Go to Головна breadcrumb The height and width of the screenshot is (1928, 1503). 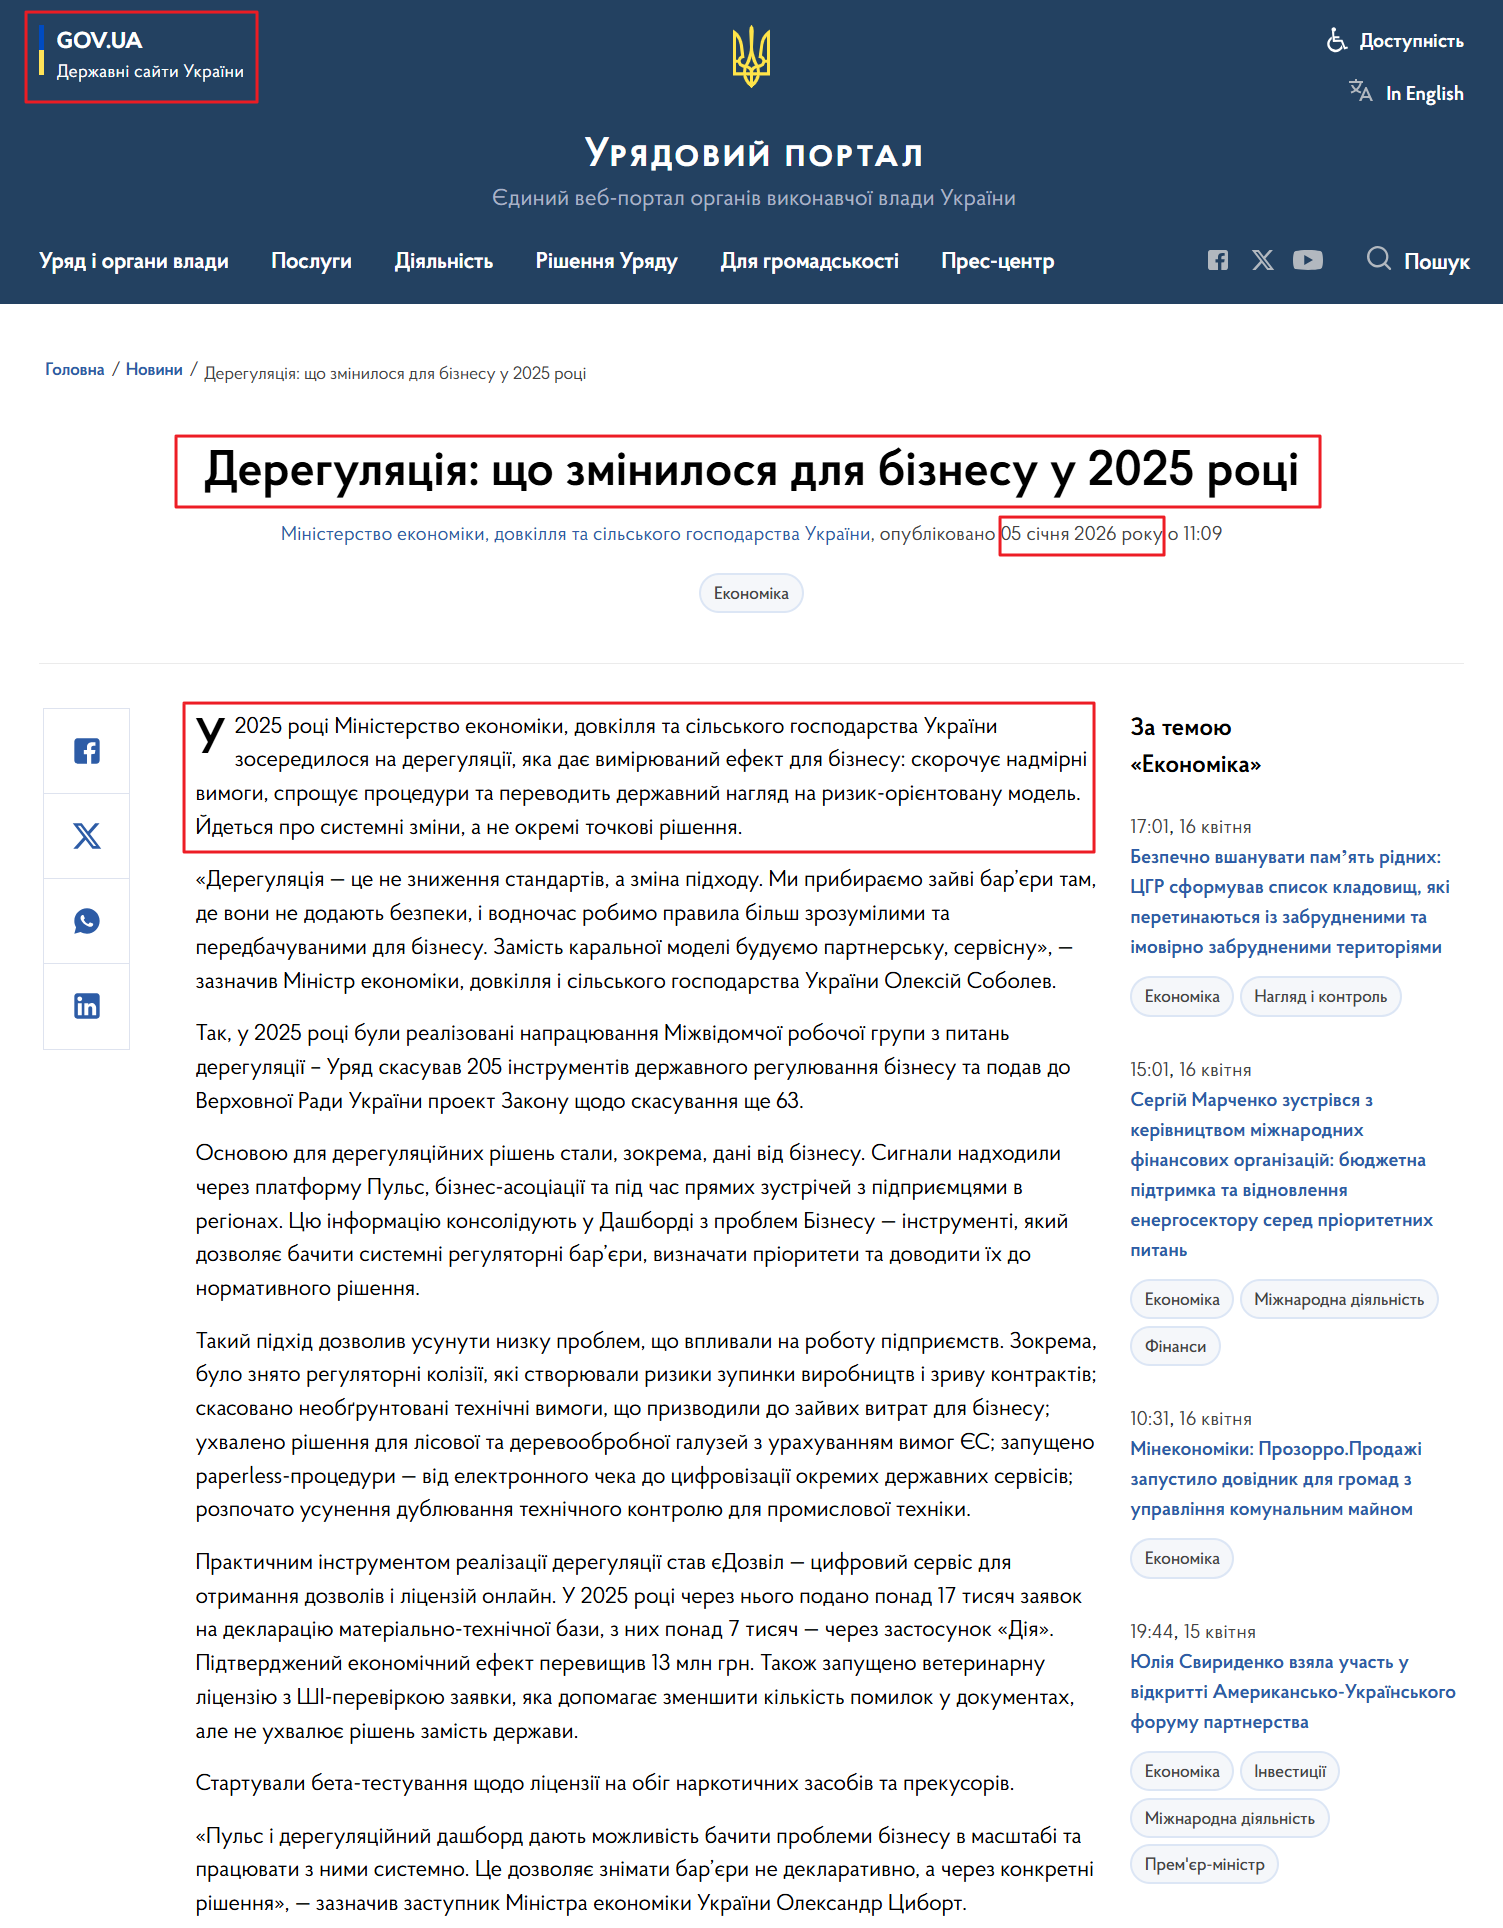(75, 370)
